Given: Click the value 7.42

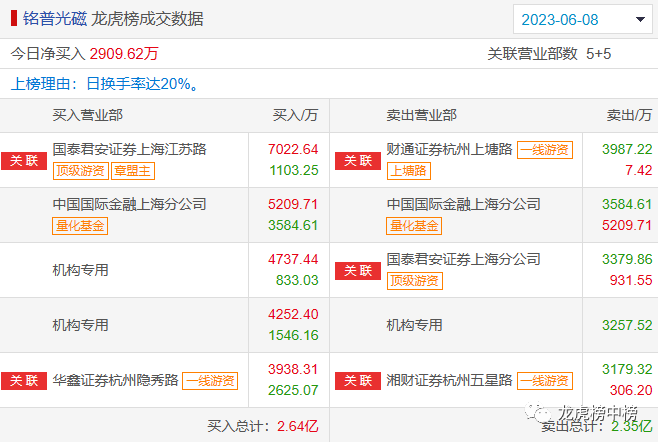Looking at the screenshot, I should tap(638, 170).
